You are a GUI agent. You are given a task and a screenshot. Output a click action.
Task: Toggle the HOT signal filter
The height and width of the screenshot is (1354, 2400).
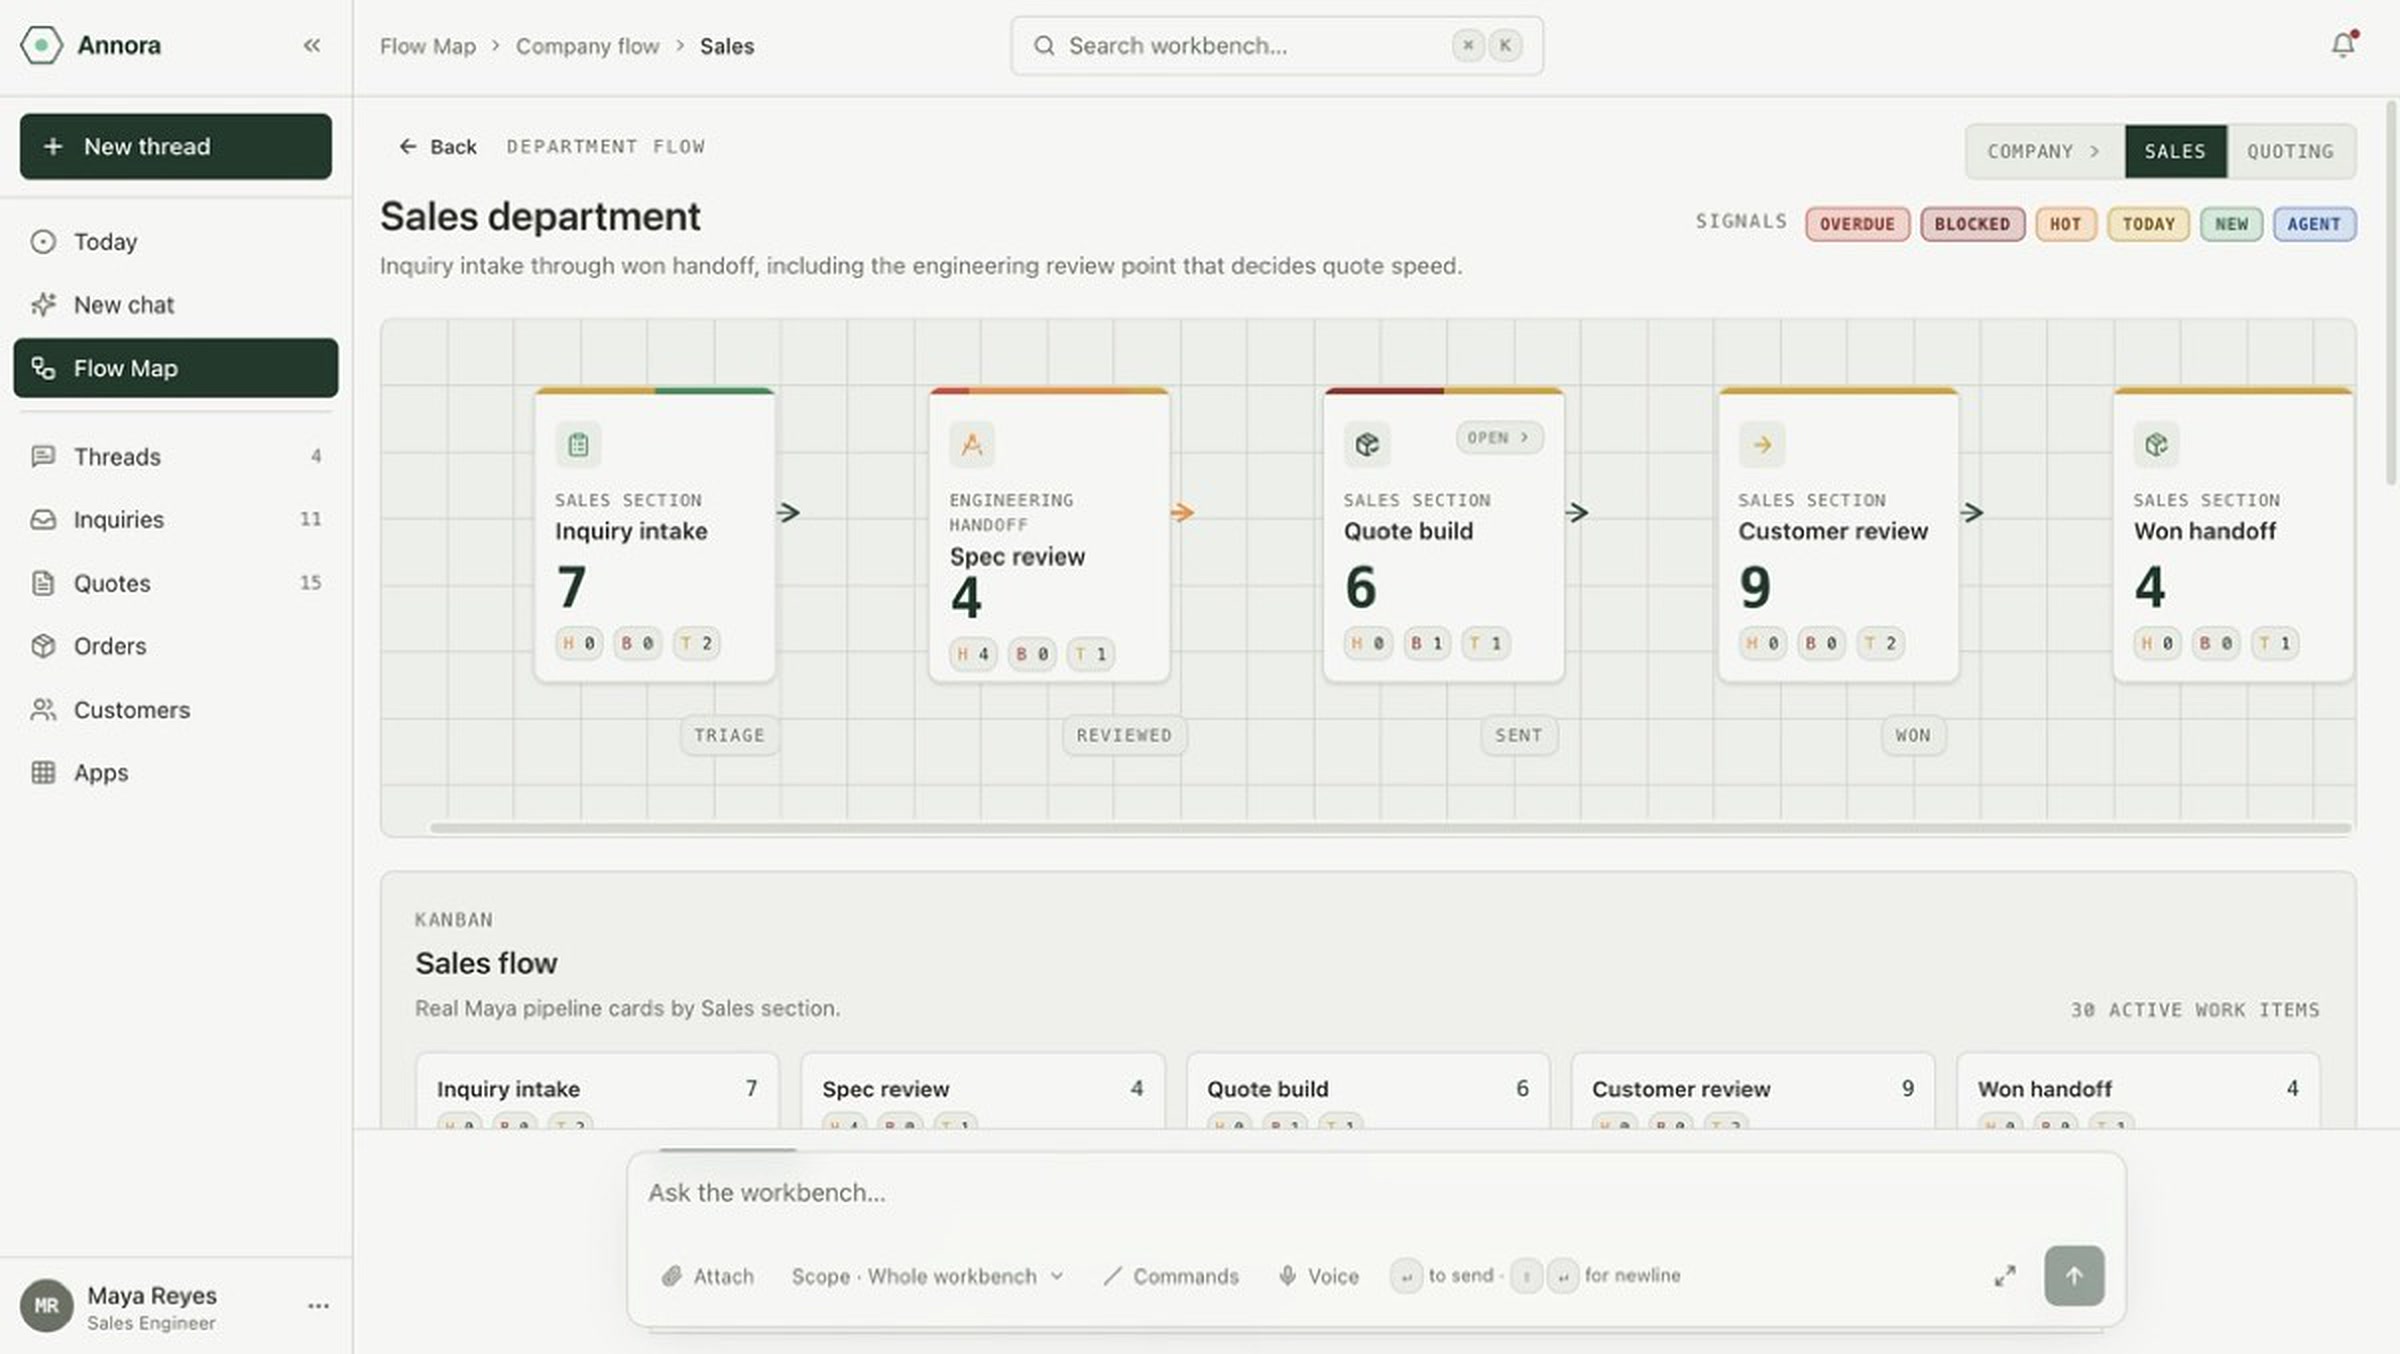2065,224
